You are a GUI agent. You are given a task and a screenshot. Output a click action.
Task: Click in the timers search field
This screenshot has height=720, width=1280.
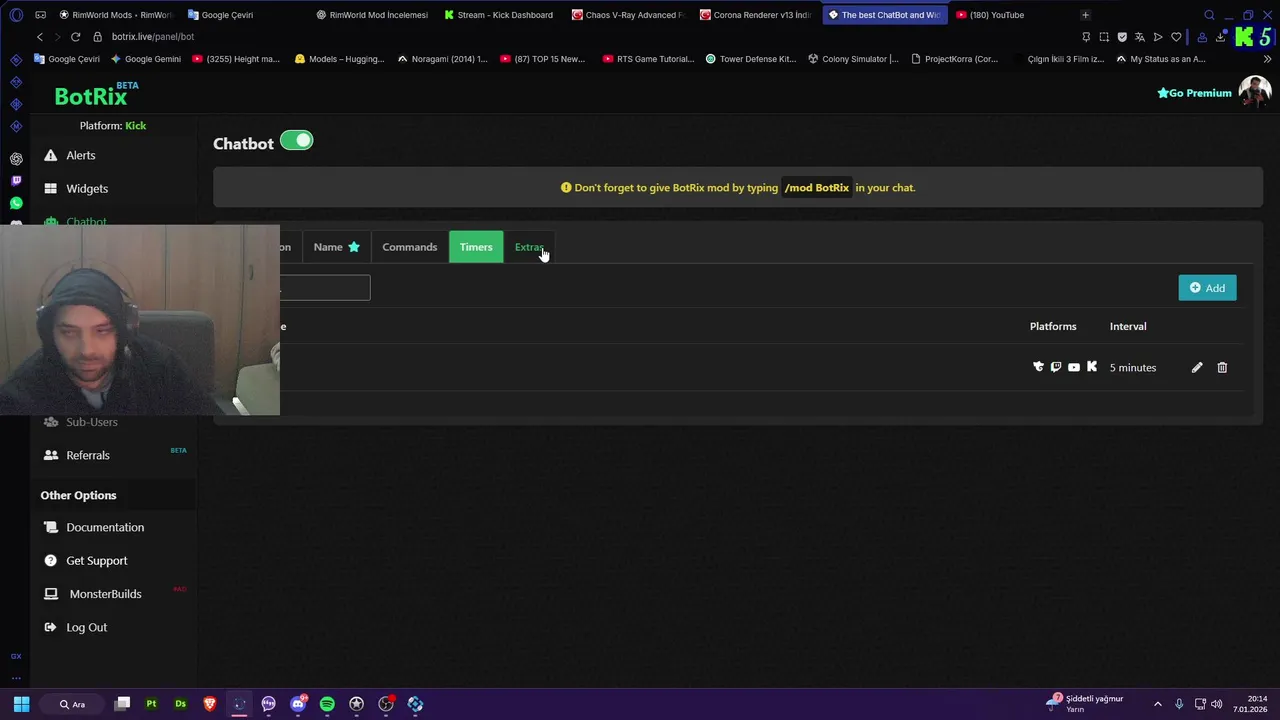324,288
